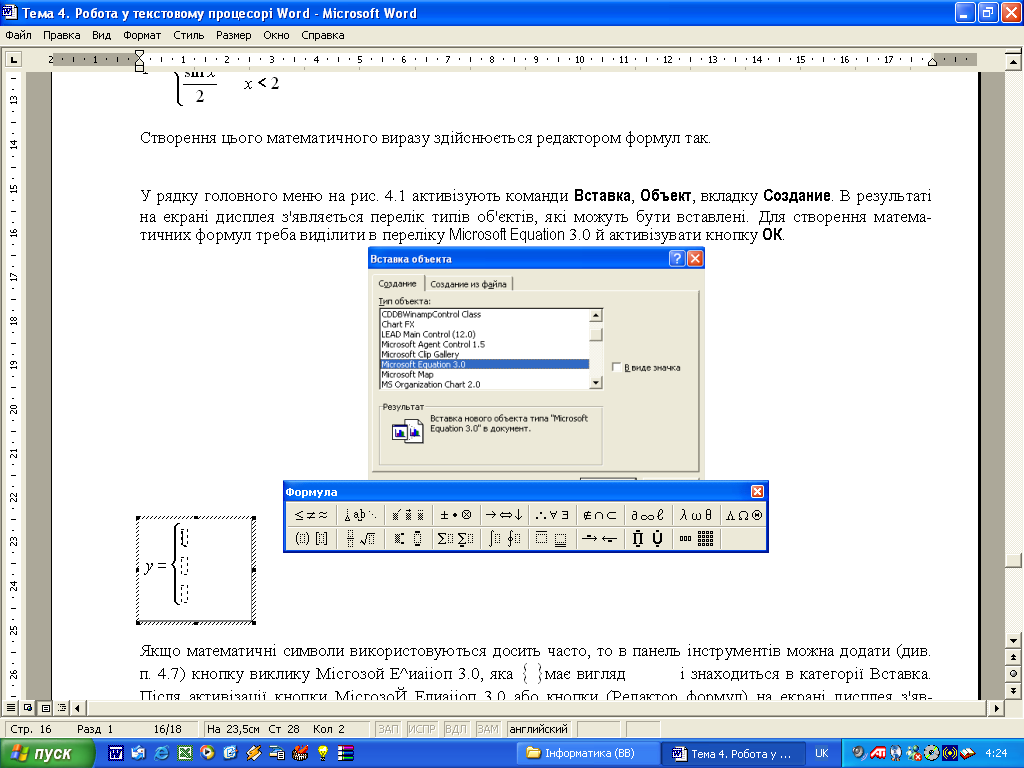This screenshot has height=768, width=1024.
Task: Click the previous page browse button
Action: pyautogui.click(x=1013, y=658)
